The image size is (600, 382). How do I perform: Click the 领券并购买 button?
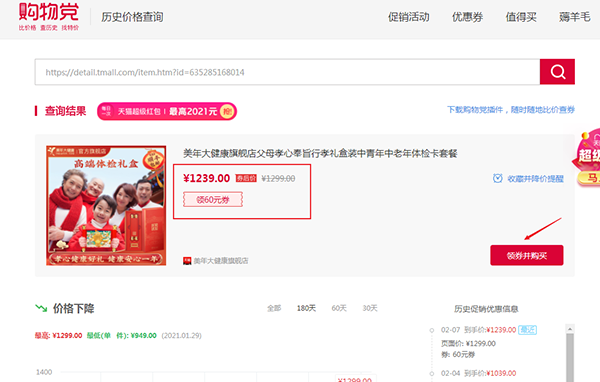tap(527, 255)
